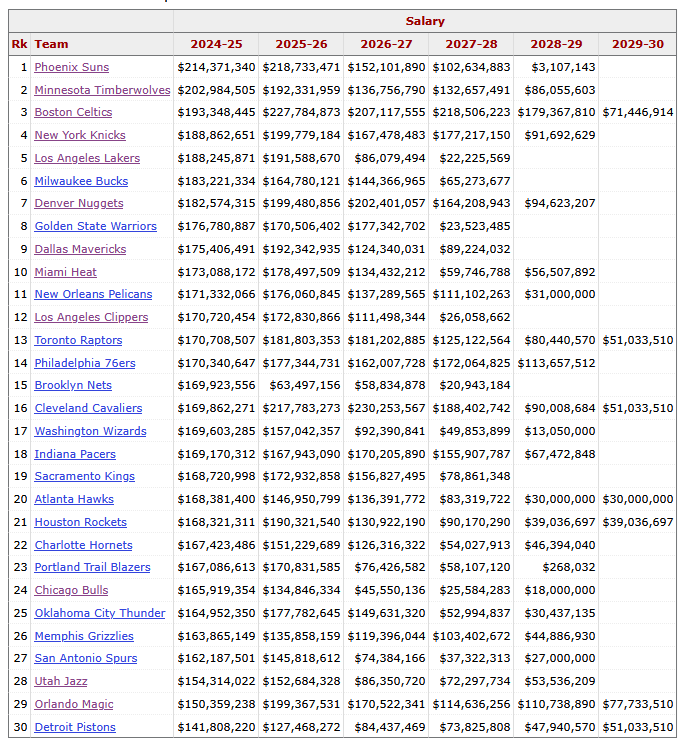The width and height of the screenshot is (688, 743).
Task: Click the Knicks value $91,692,629
Action: tap(560, 135)
